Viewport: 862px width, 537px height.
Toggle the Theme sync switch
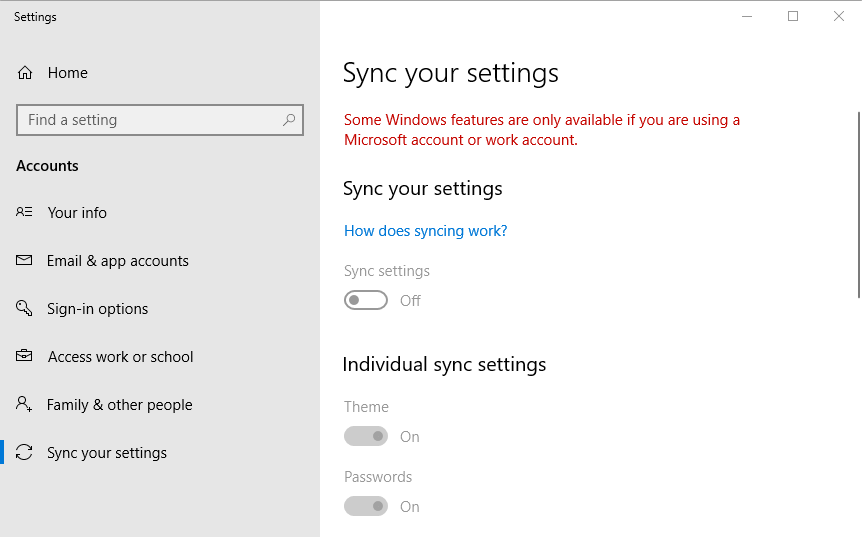pyautogui.click(x=366, y=436)
